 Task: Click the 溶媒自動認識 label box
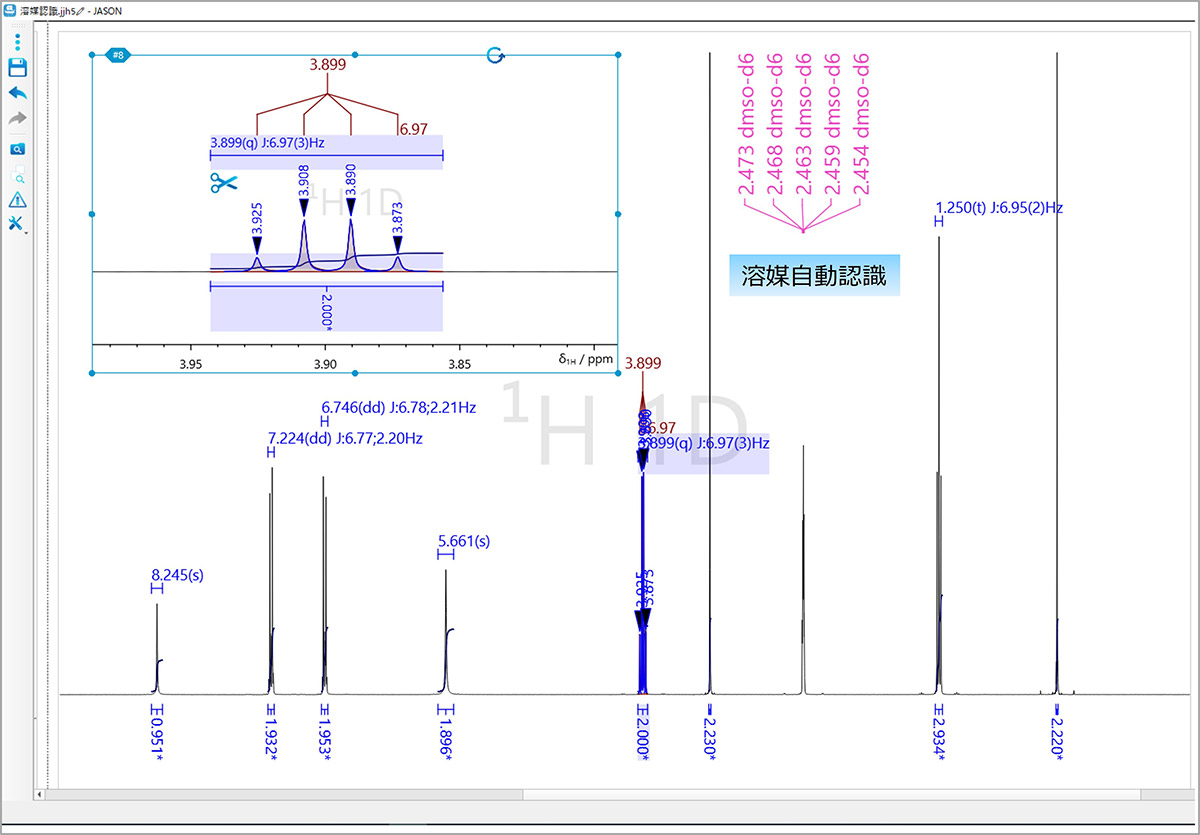814,276
